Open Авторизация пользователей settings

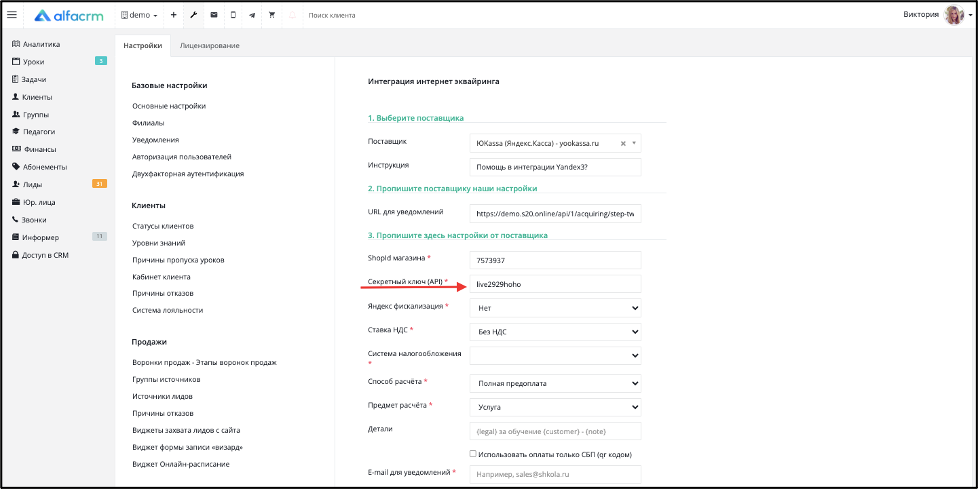(x=182, y=157)
